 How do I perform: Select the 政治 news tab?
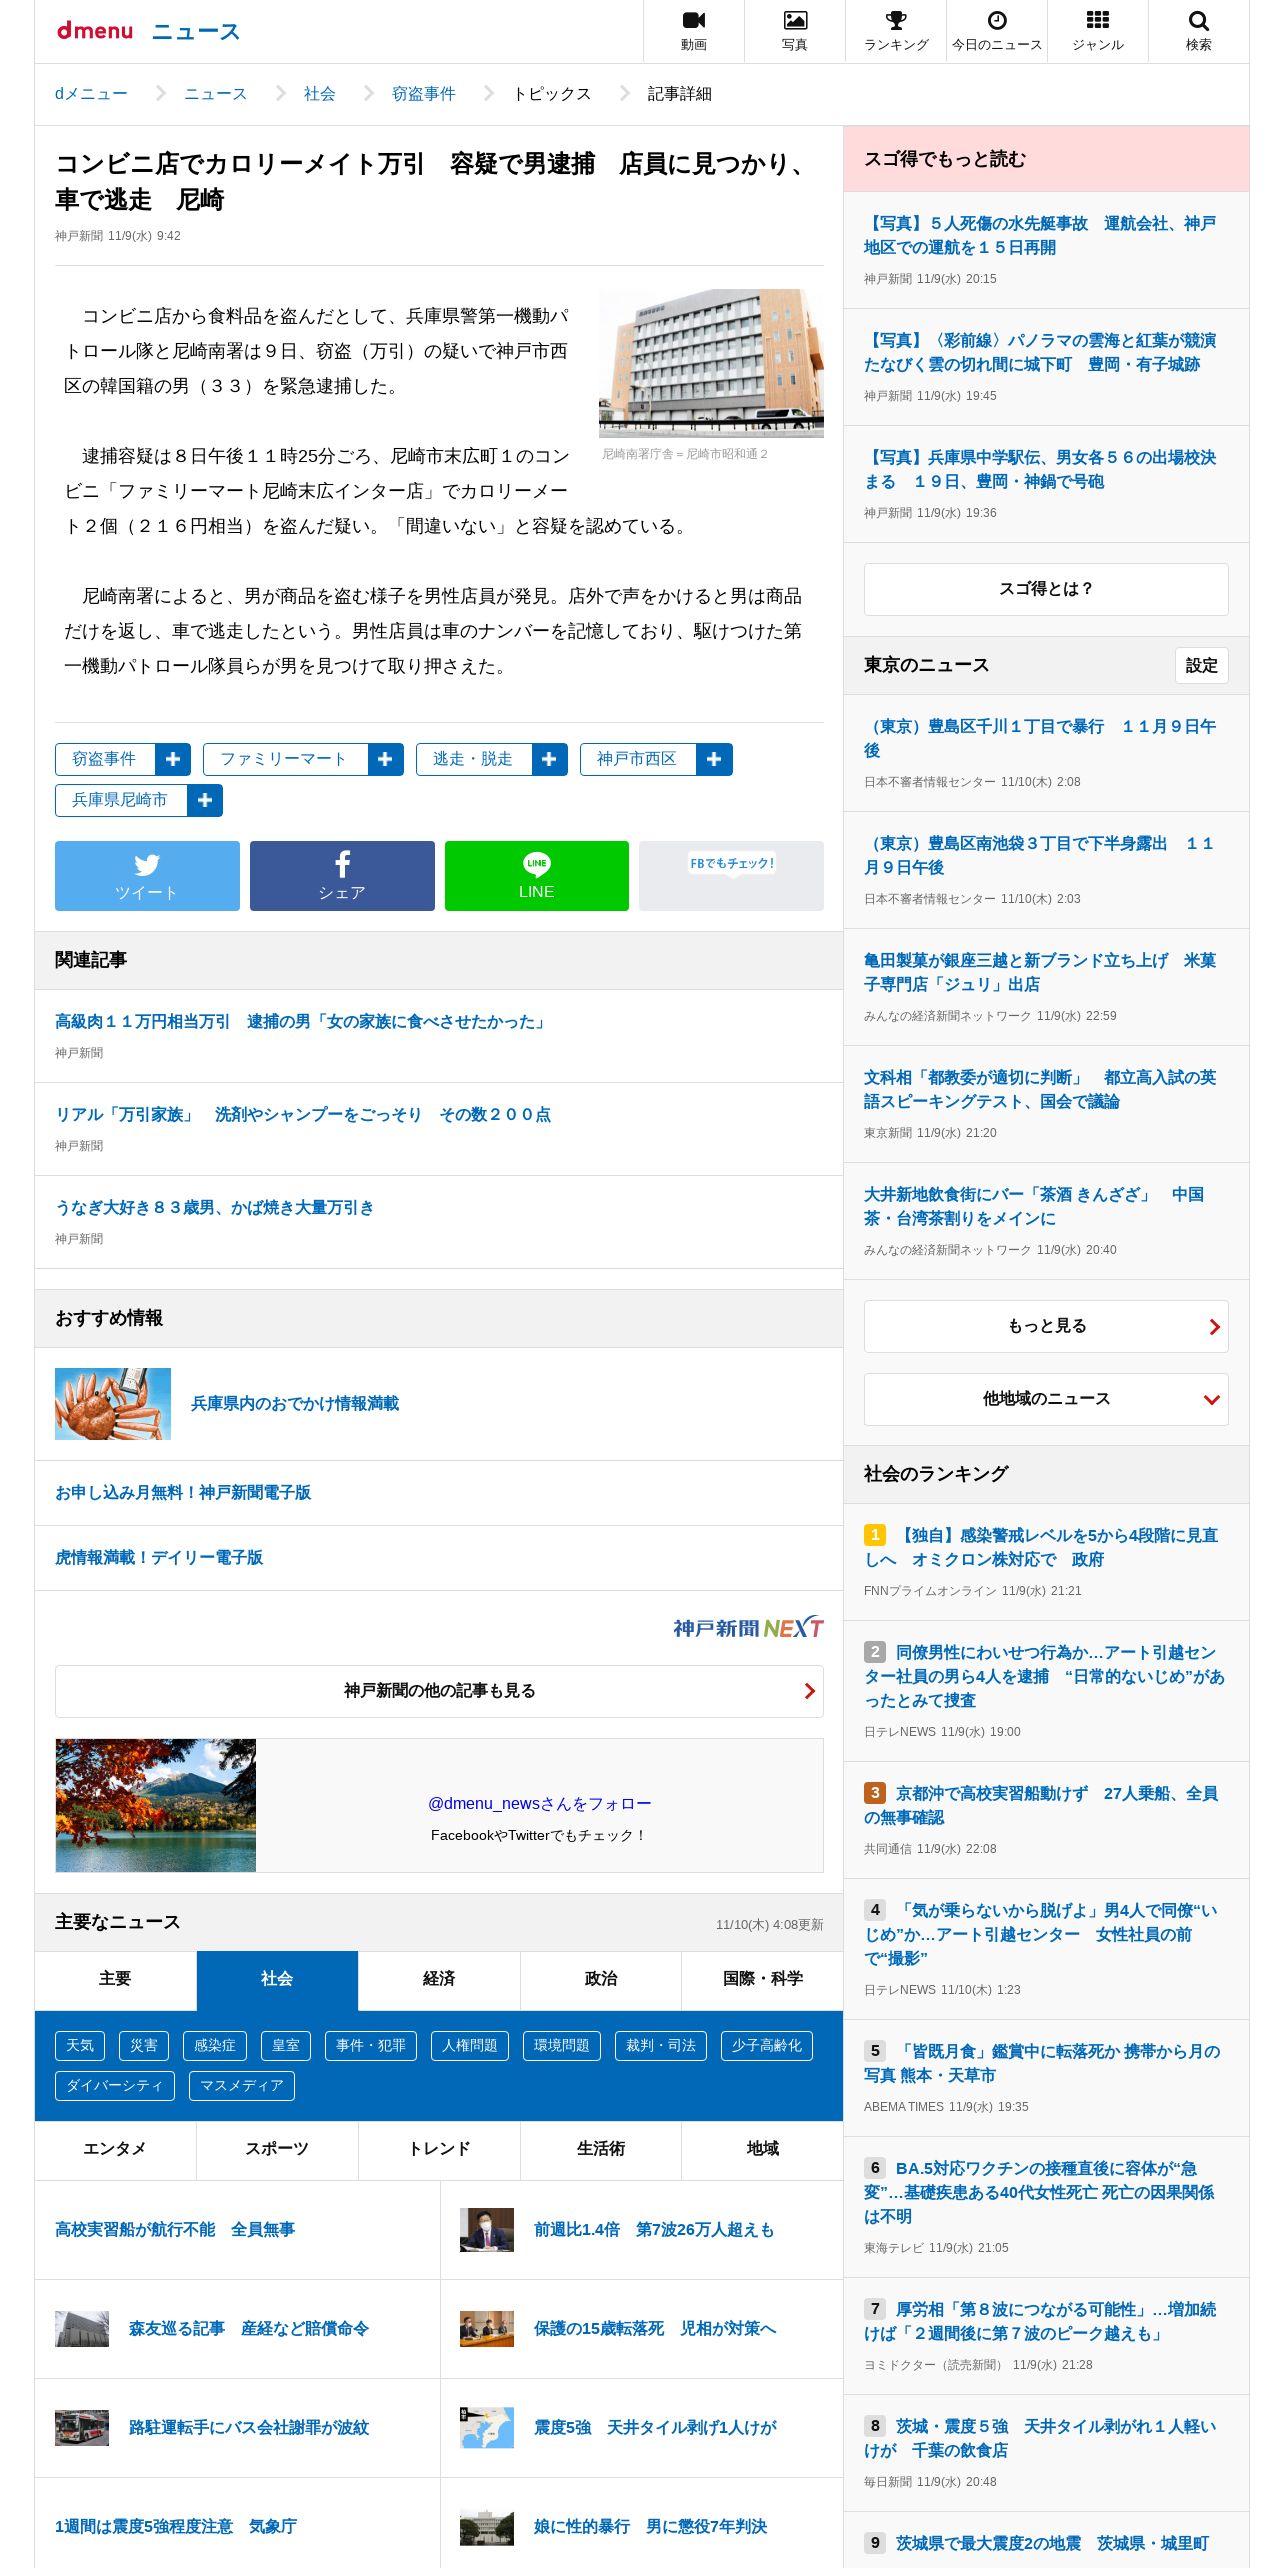tap(601, 1979)
